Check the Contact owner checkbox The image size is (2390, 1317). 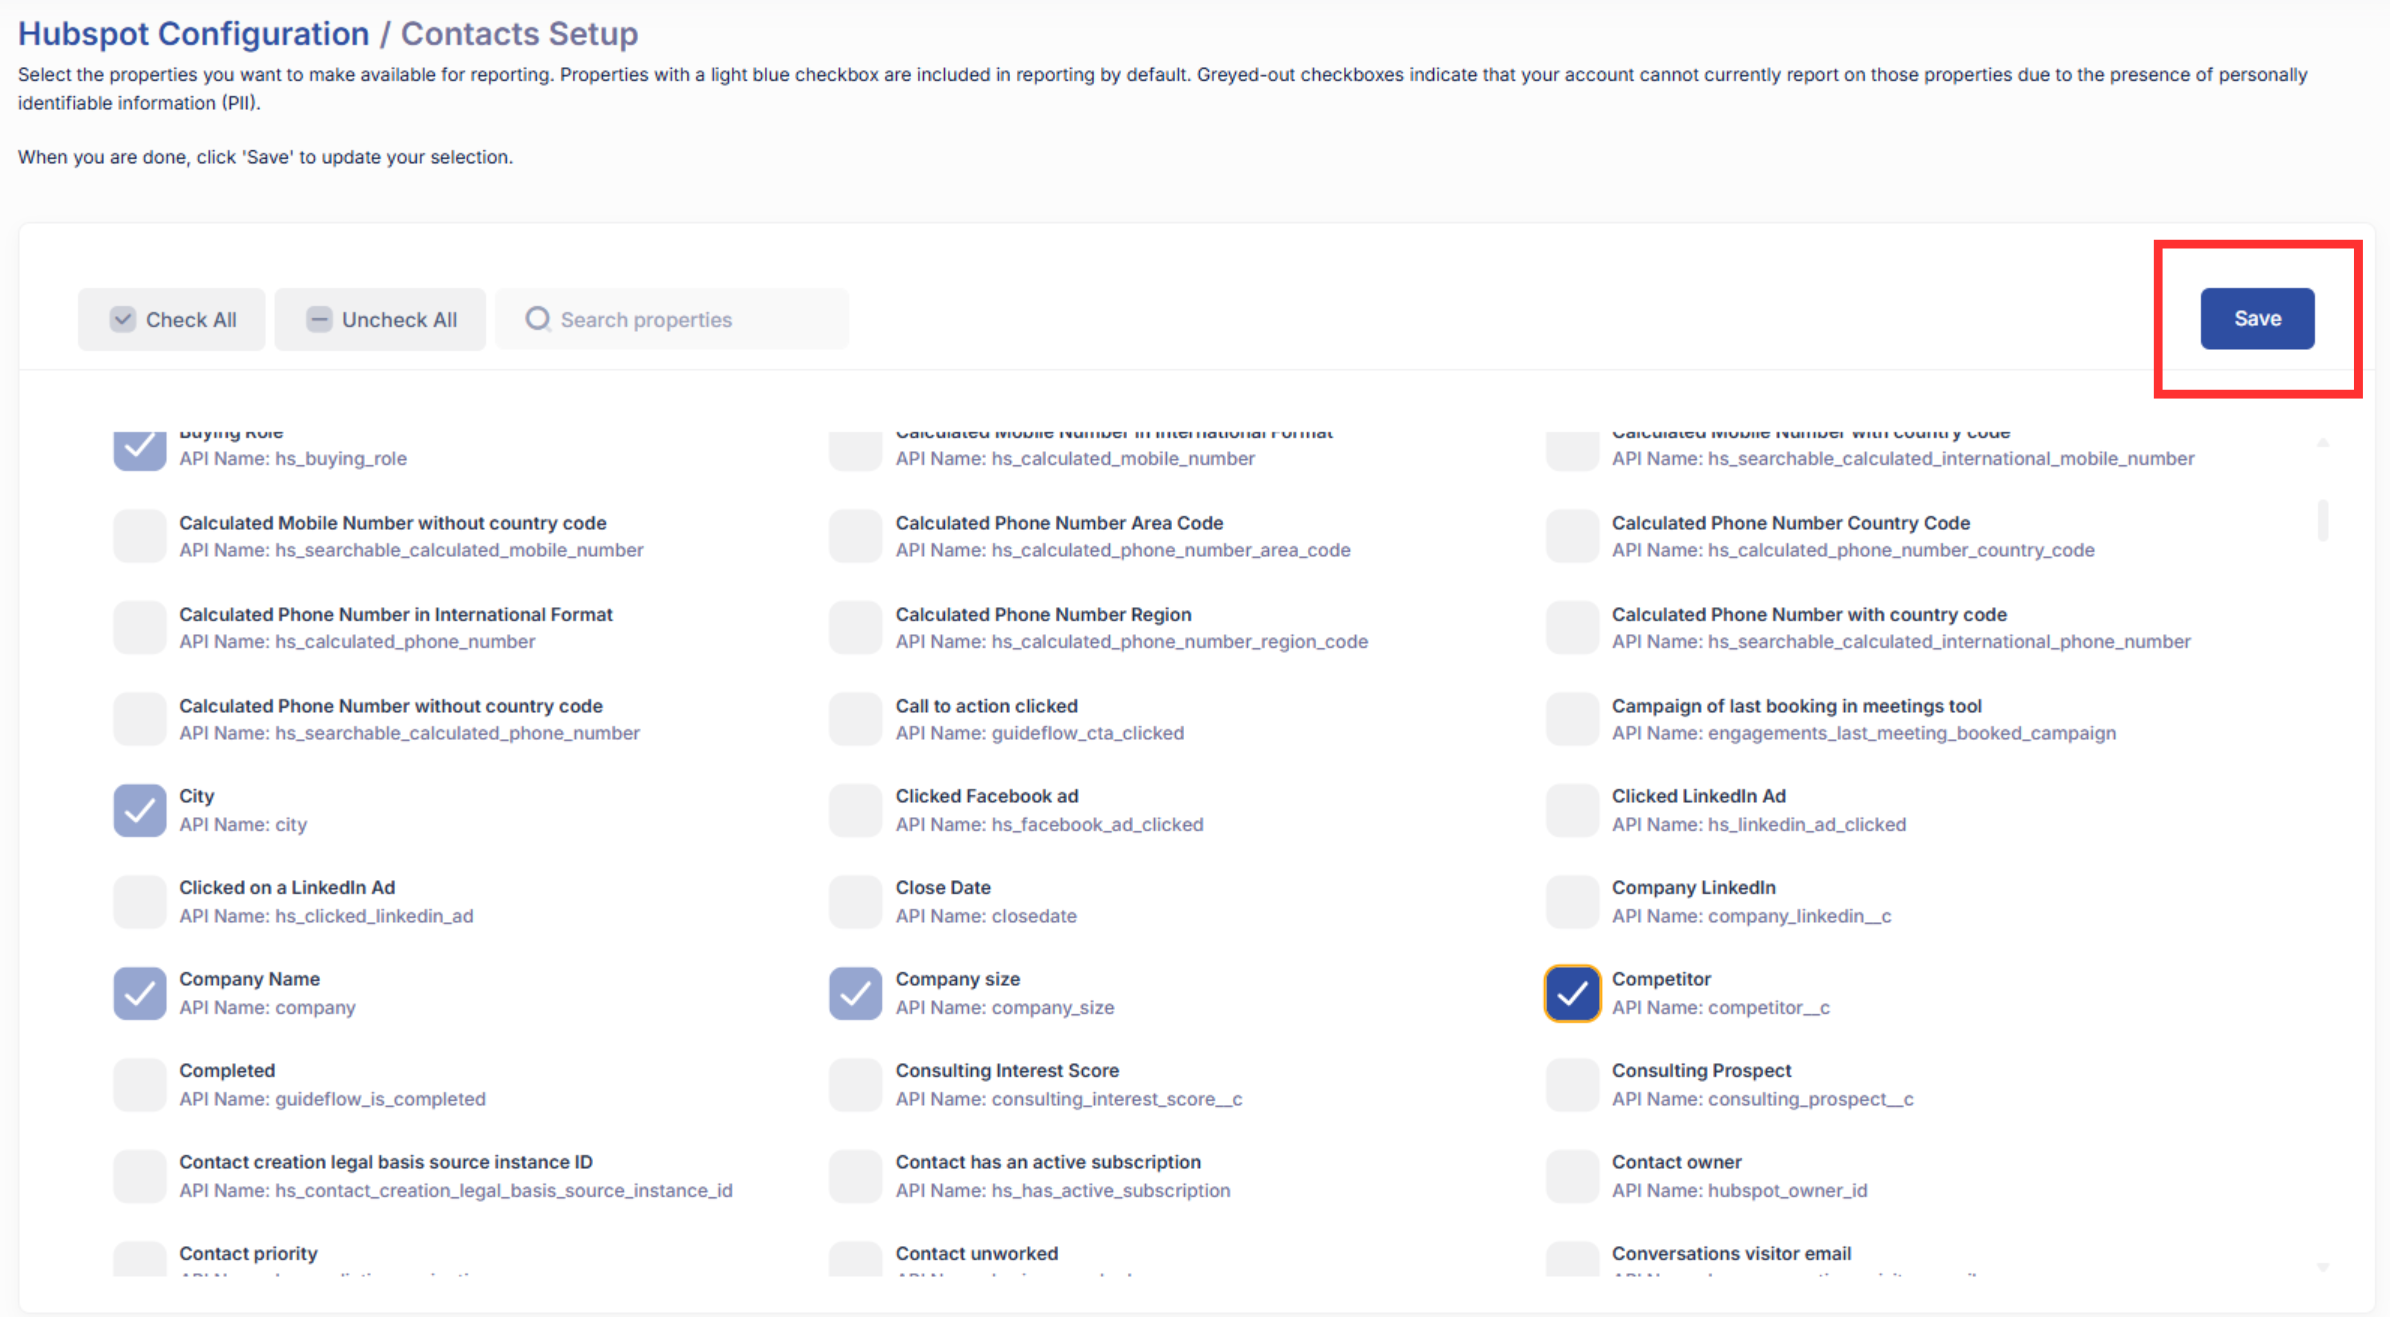[x=1571, y=1176]
